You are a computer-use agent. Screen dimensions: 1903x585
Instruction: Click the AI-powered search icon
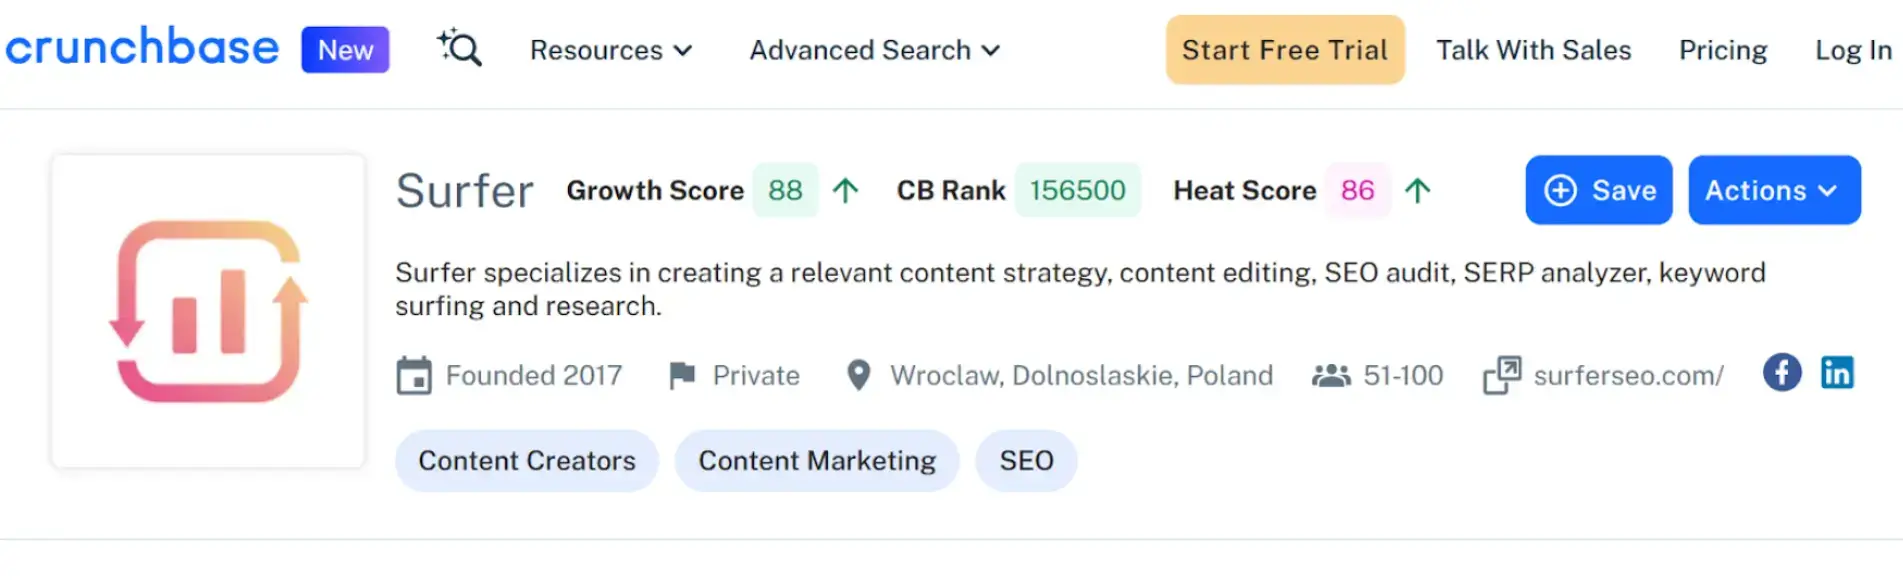(x=458, y=48)
